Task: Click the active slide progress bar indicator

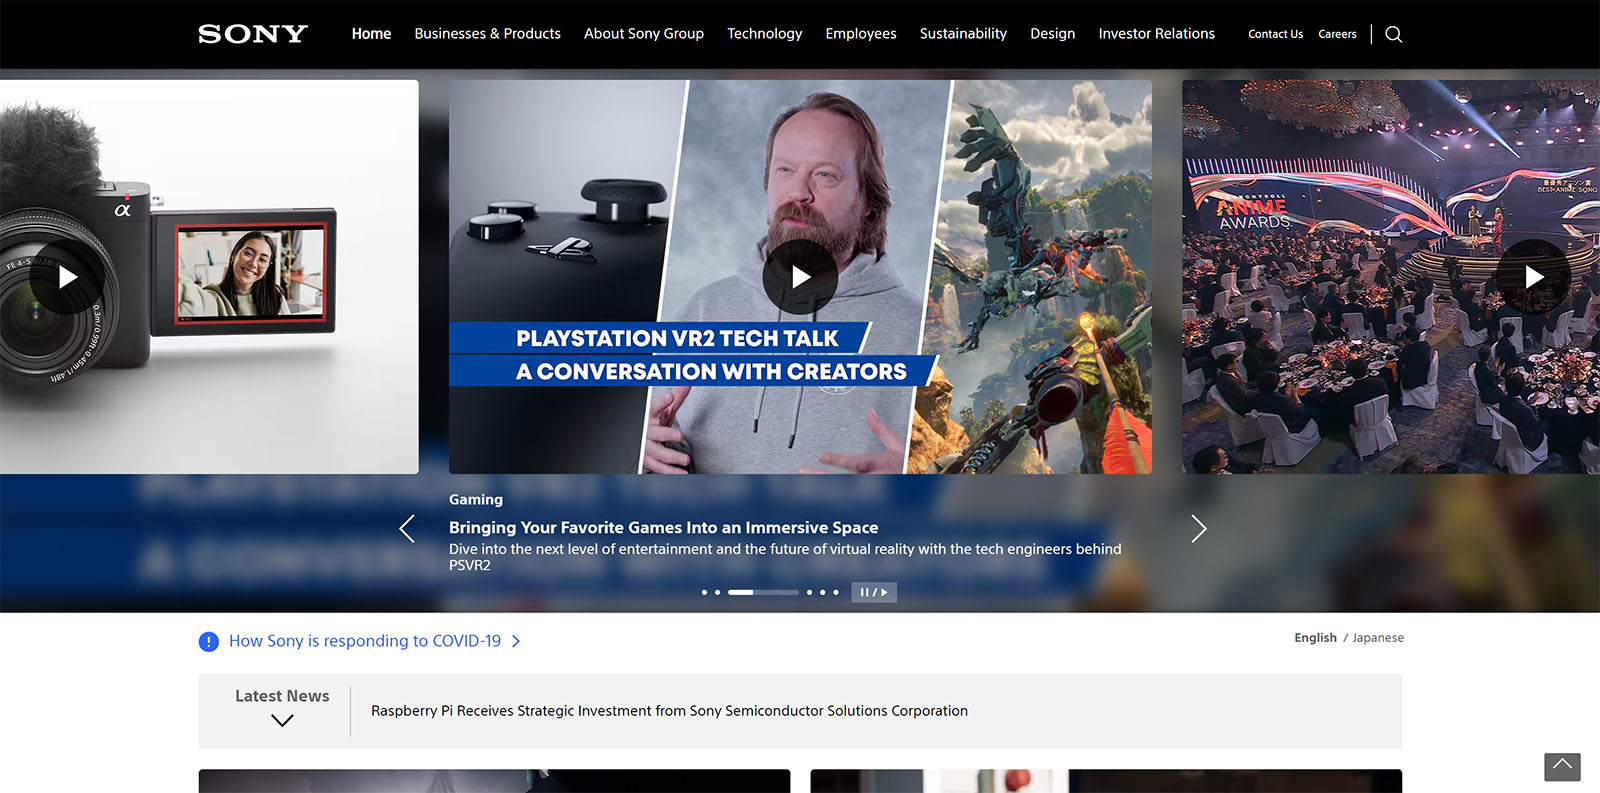Action: 763,592
